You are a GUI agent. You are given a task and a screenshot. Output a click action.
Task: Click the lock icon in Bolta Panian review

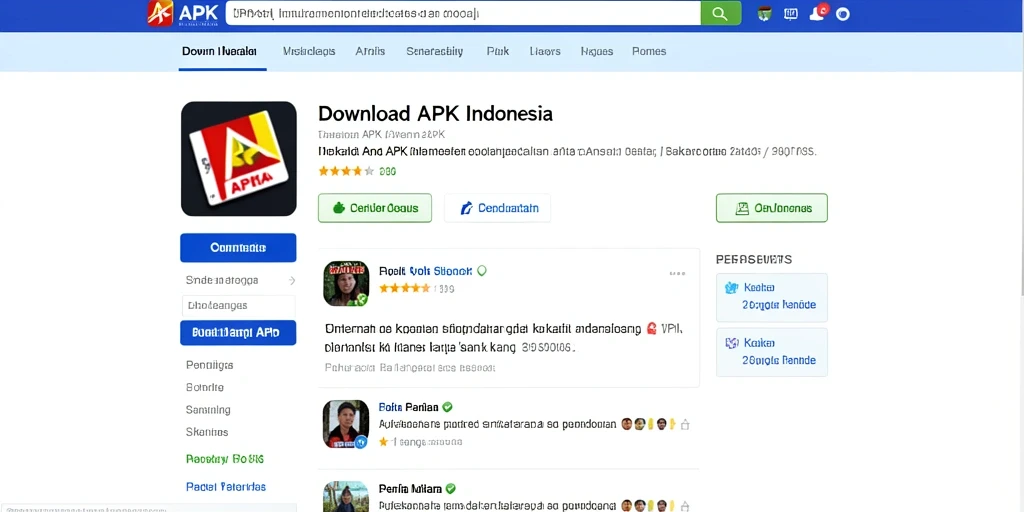tap(684, 424)
